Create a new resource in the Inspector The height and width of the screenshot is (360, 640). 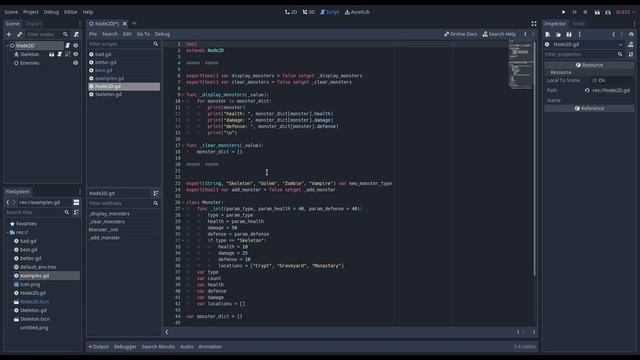click(x=548, y=35)
